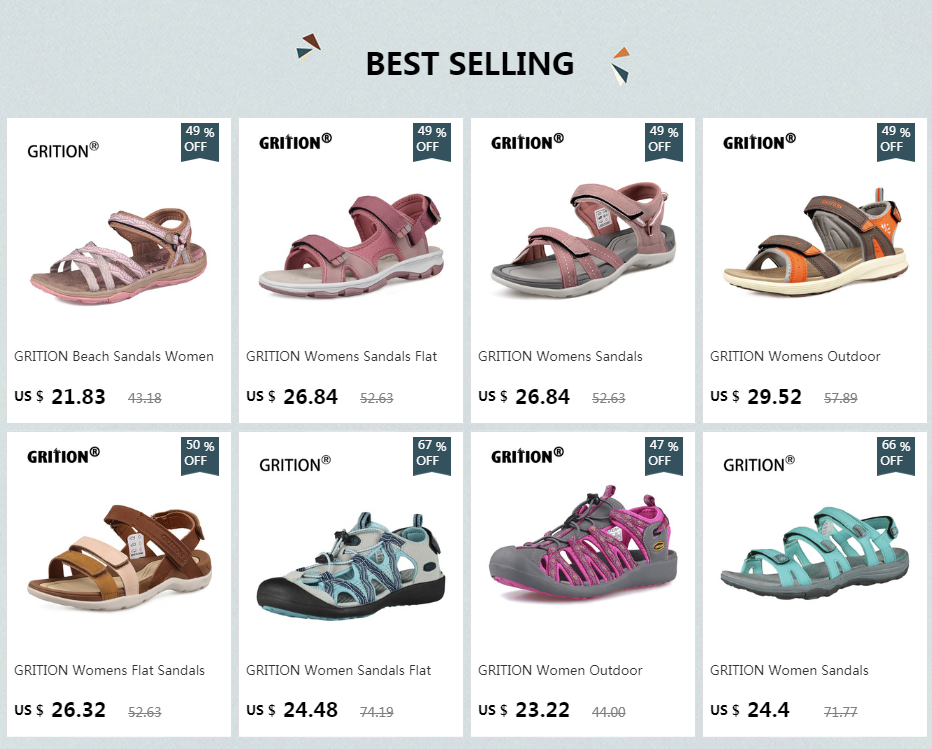Screen dimensions: 932x749
Task: Open "GRITION Womens Flat Sandals" product link
Action: pyautogui.click(x=110, y=670)
